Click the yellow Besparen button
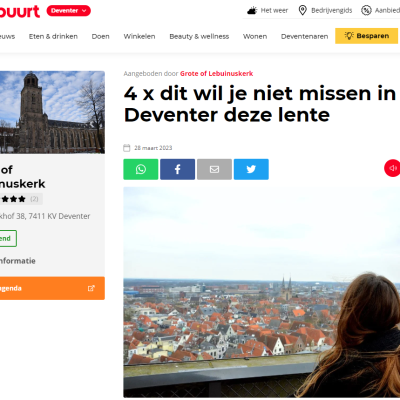Image resolution: width=400 pixels, height=400 pixels. 366,36
